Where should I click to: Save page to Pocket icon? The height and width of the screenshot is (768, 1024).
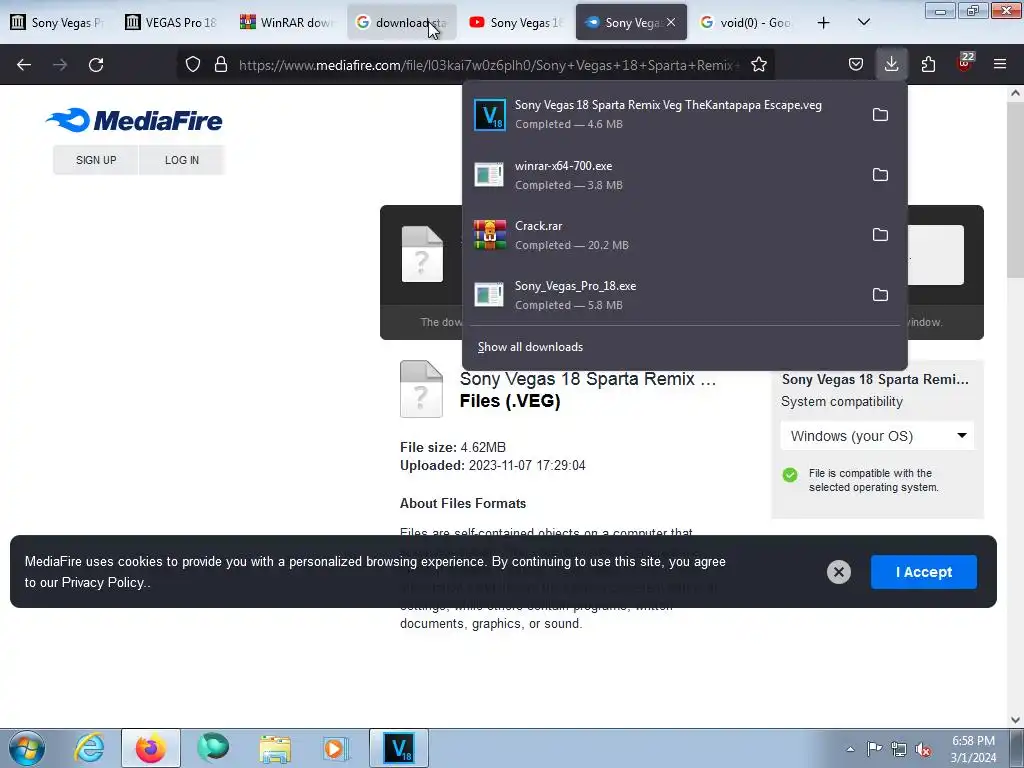(856, 65)
